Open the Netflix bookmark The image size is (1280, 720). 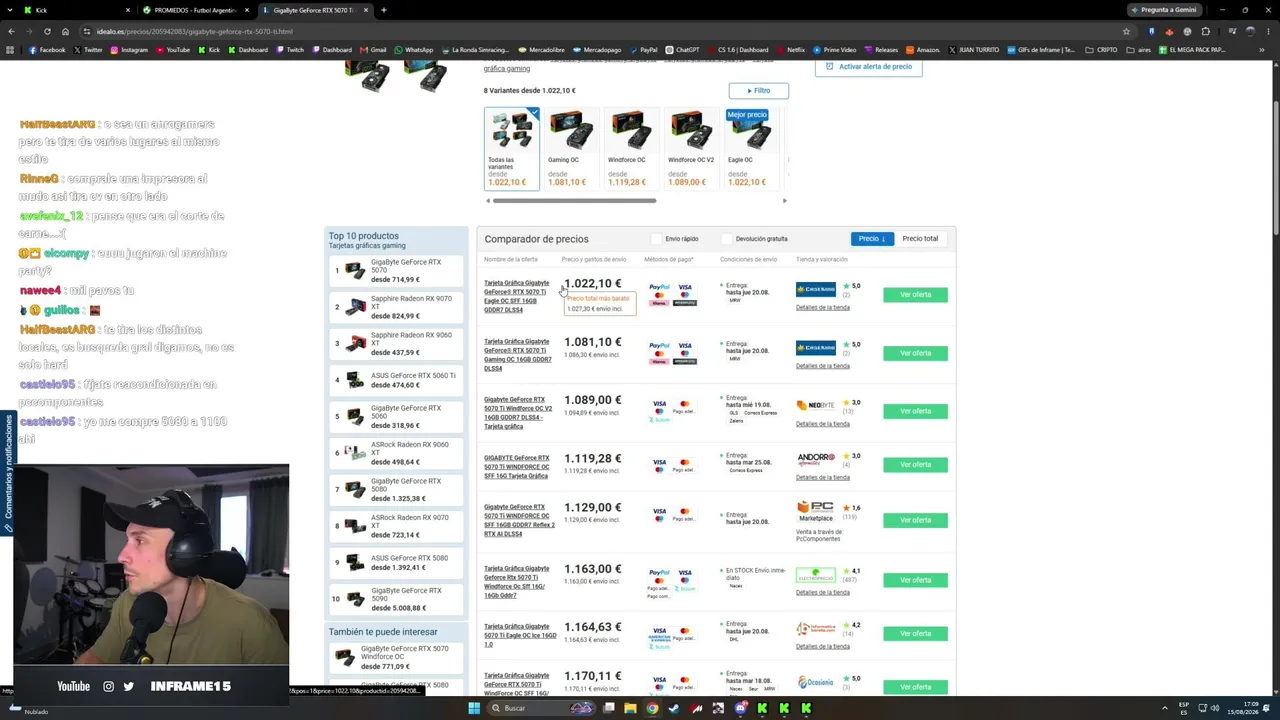click(x=790, y=50)
